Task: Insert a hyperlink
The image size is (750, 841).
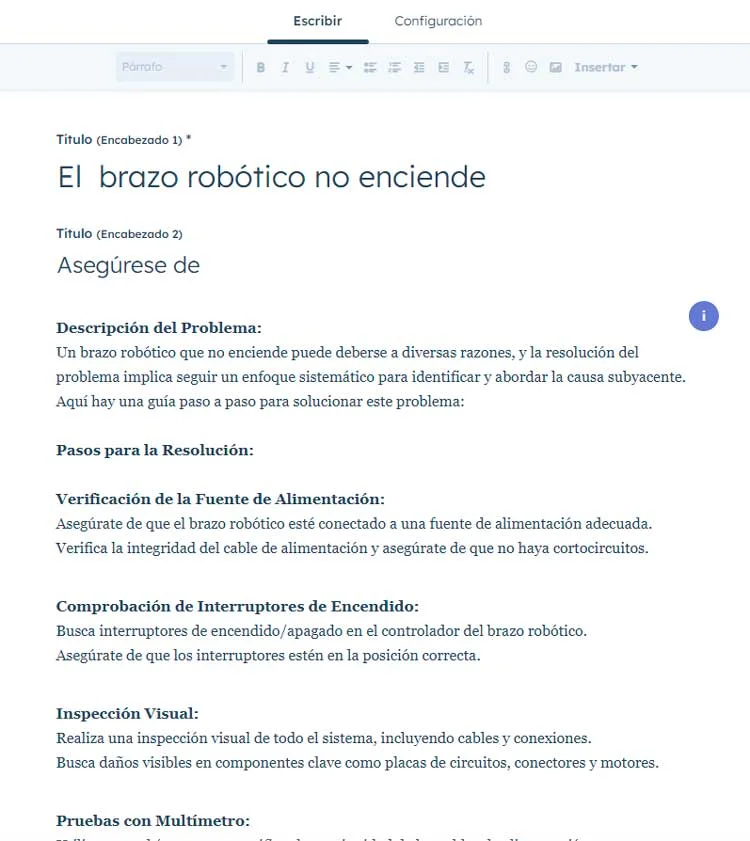Action: 506,68
